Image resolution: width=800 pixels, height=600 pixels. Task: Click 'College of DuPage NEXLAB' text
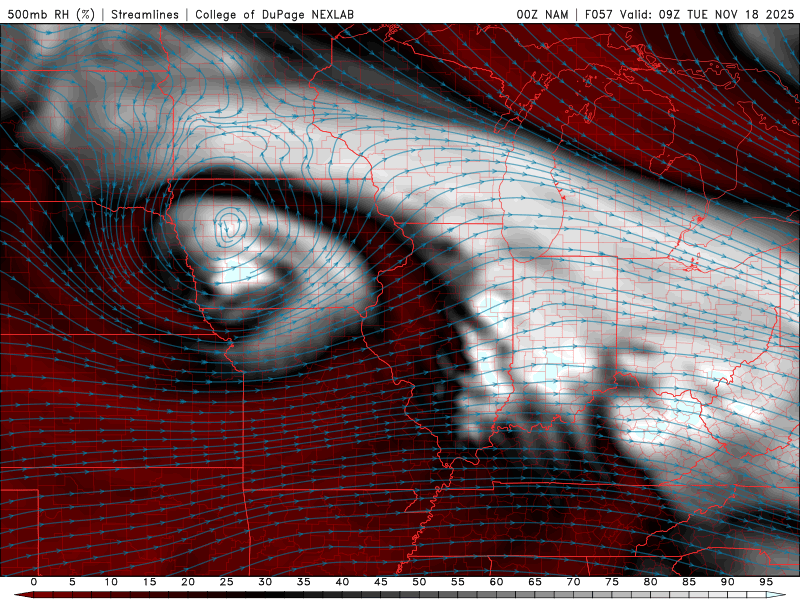274,14
